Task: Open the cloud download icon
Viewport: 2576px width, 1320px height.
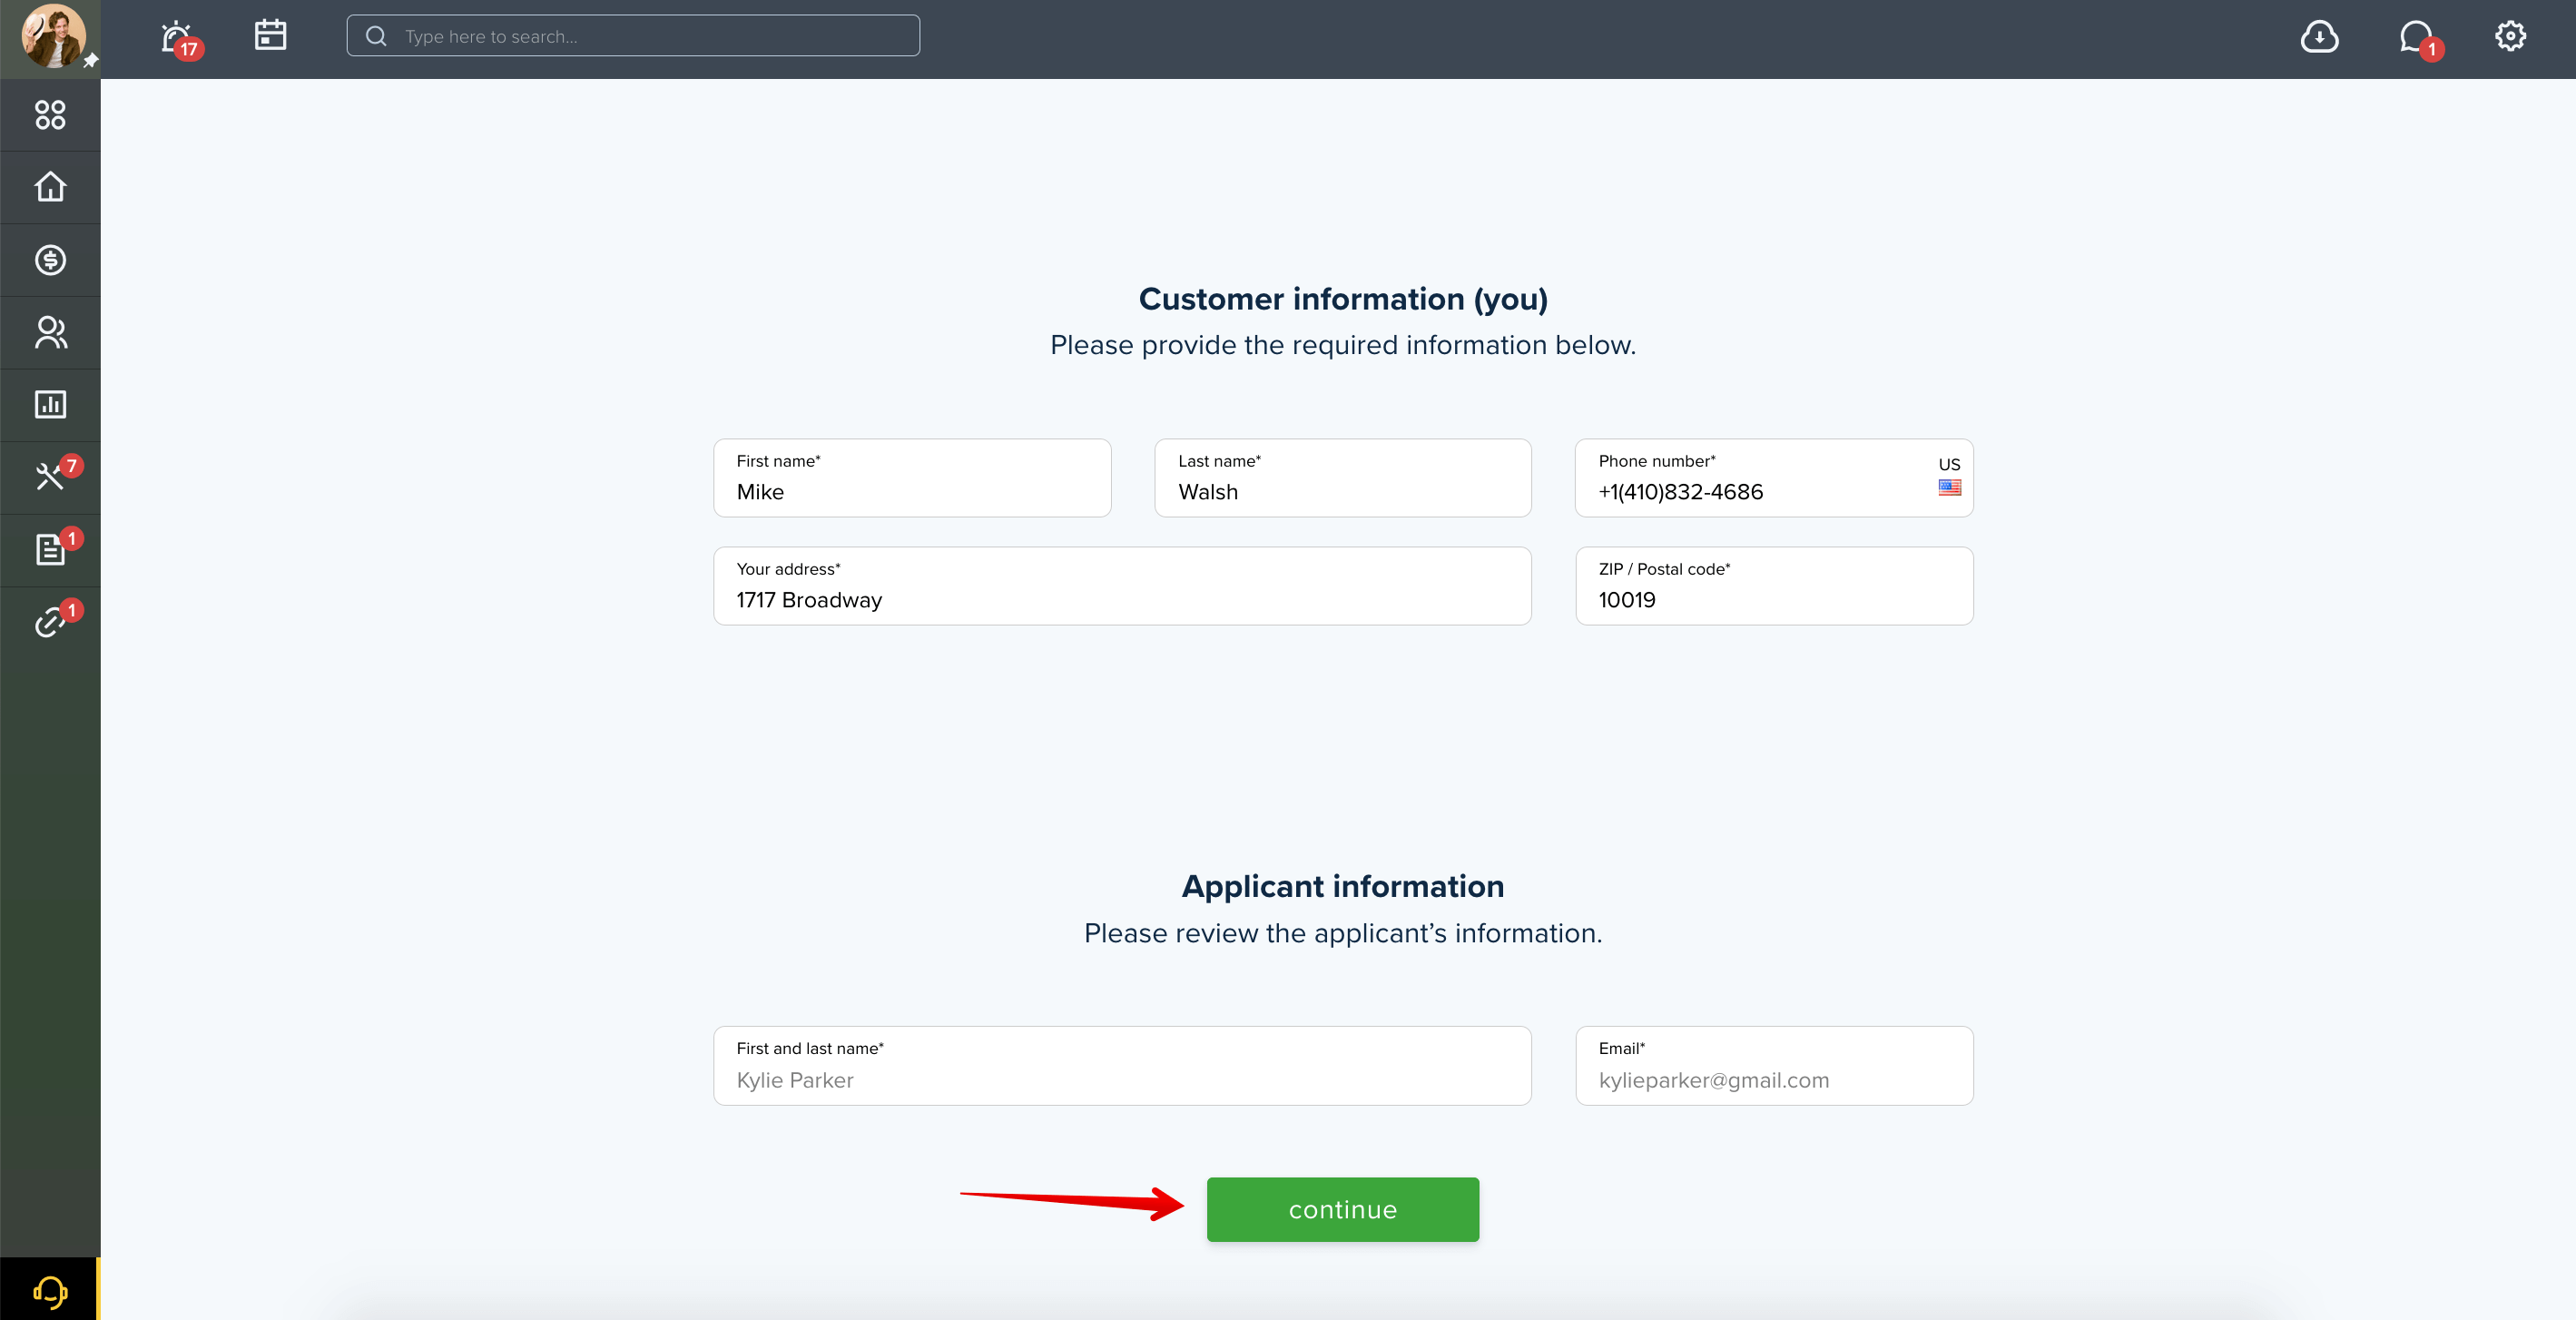Action: pyautogui.click(x=2319, y=37)
